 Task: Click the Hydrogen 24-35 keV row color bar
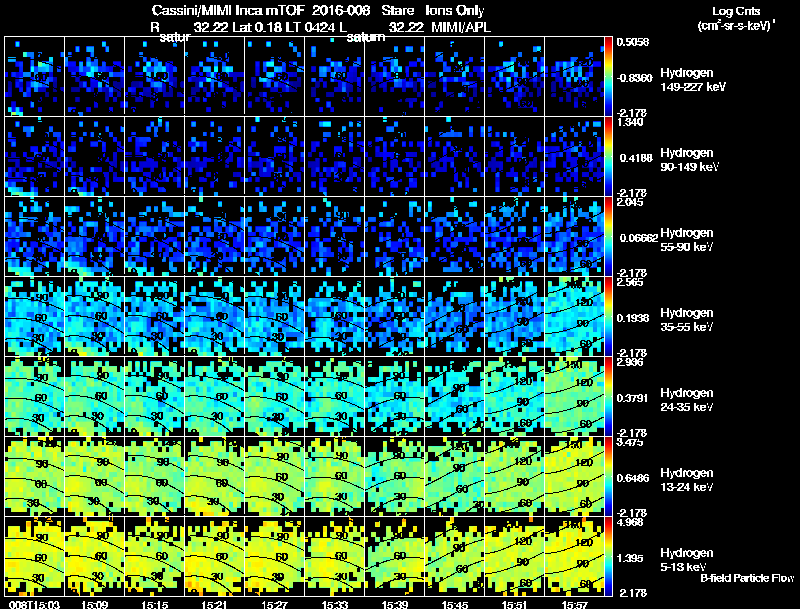click(608, 397)
